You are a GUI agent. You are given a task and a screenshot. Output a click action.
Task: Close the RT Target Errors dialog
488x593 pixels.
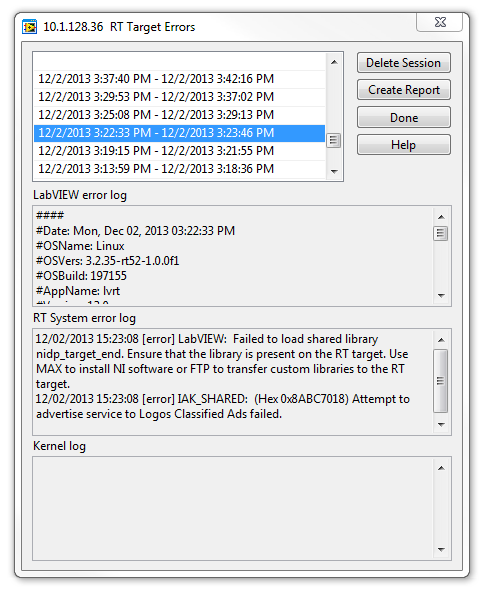point(440,22)
